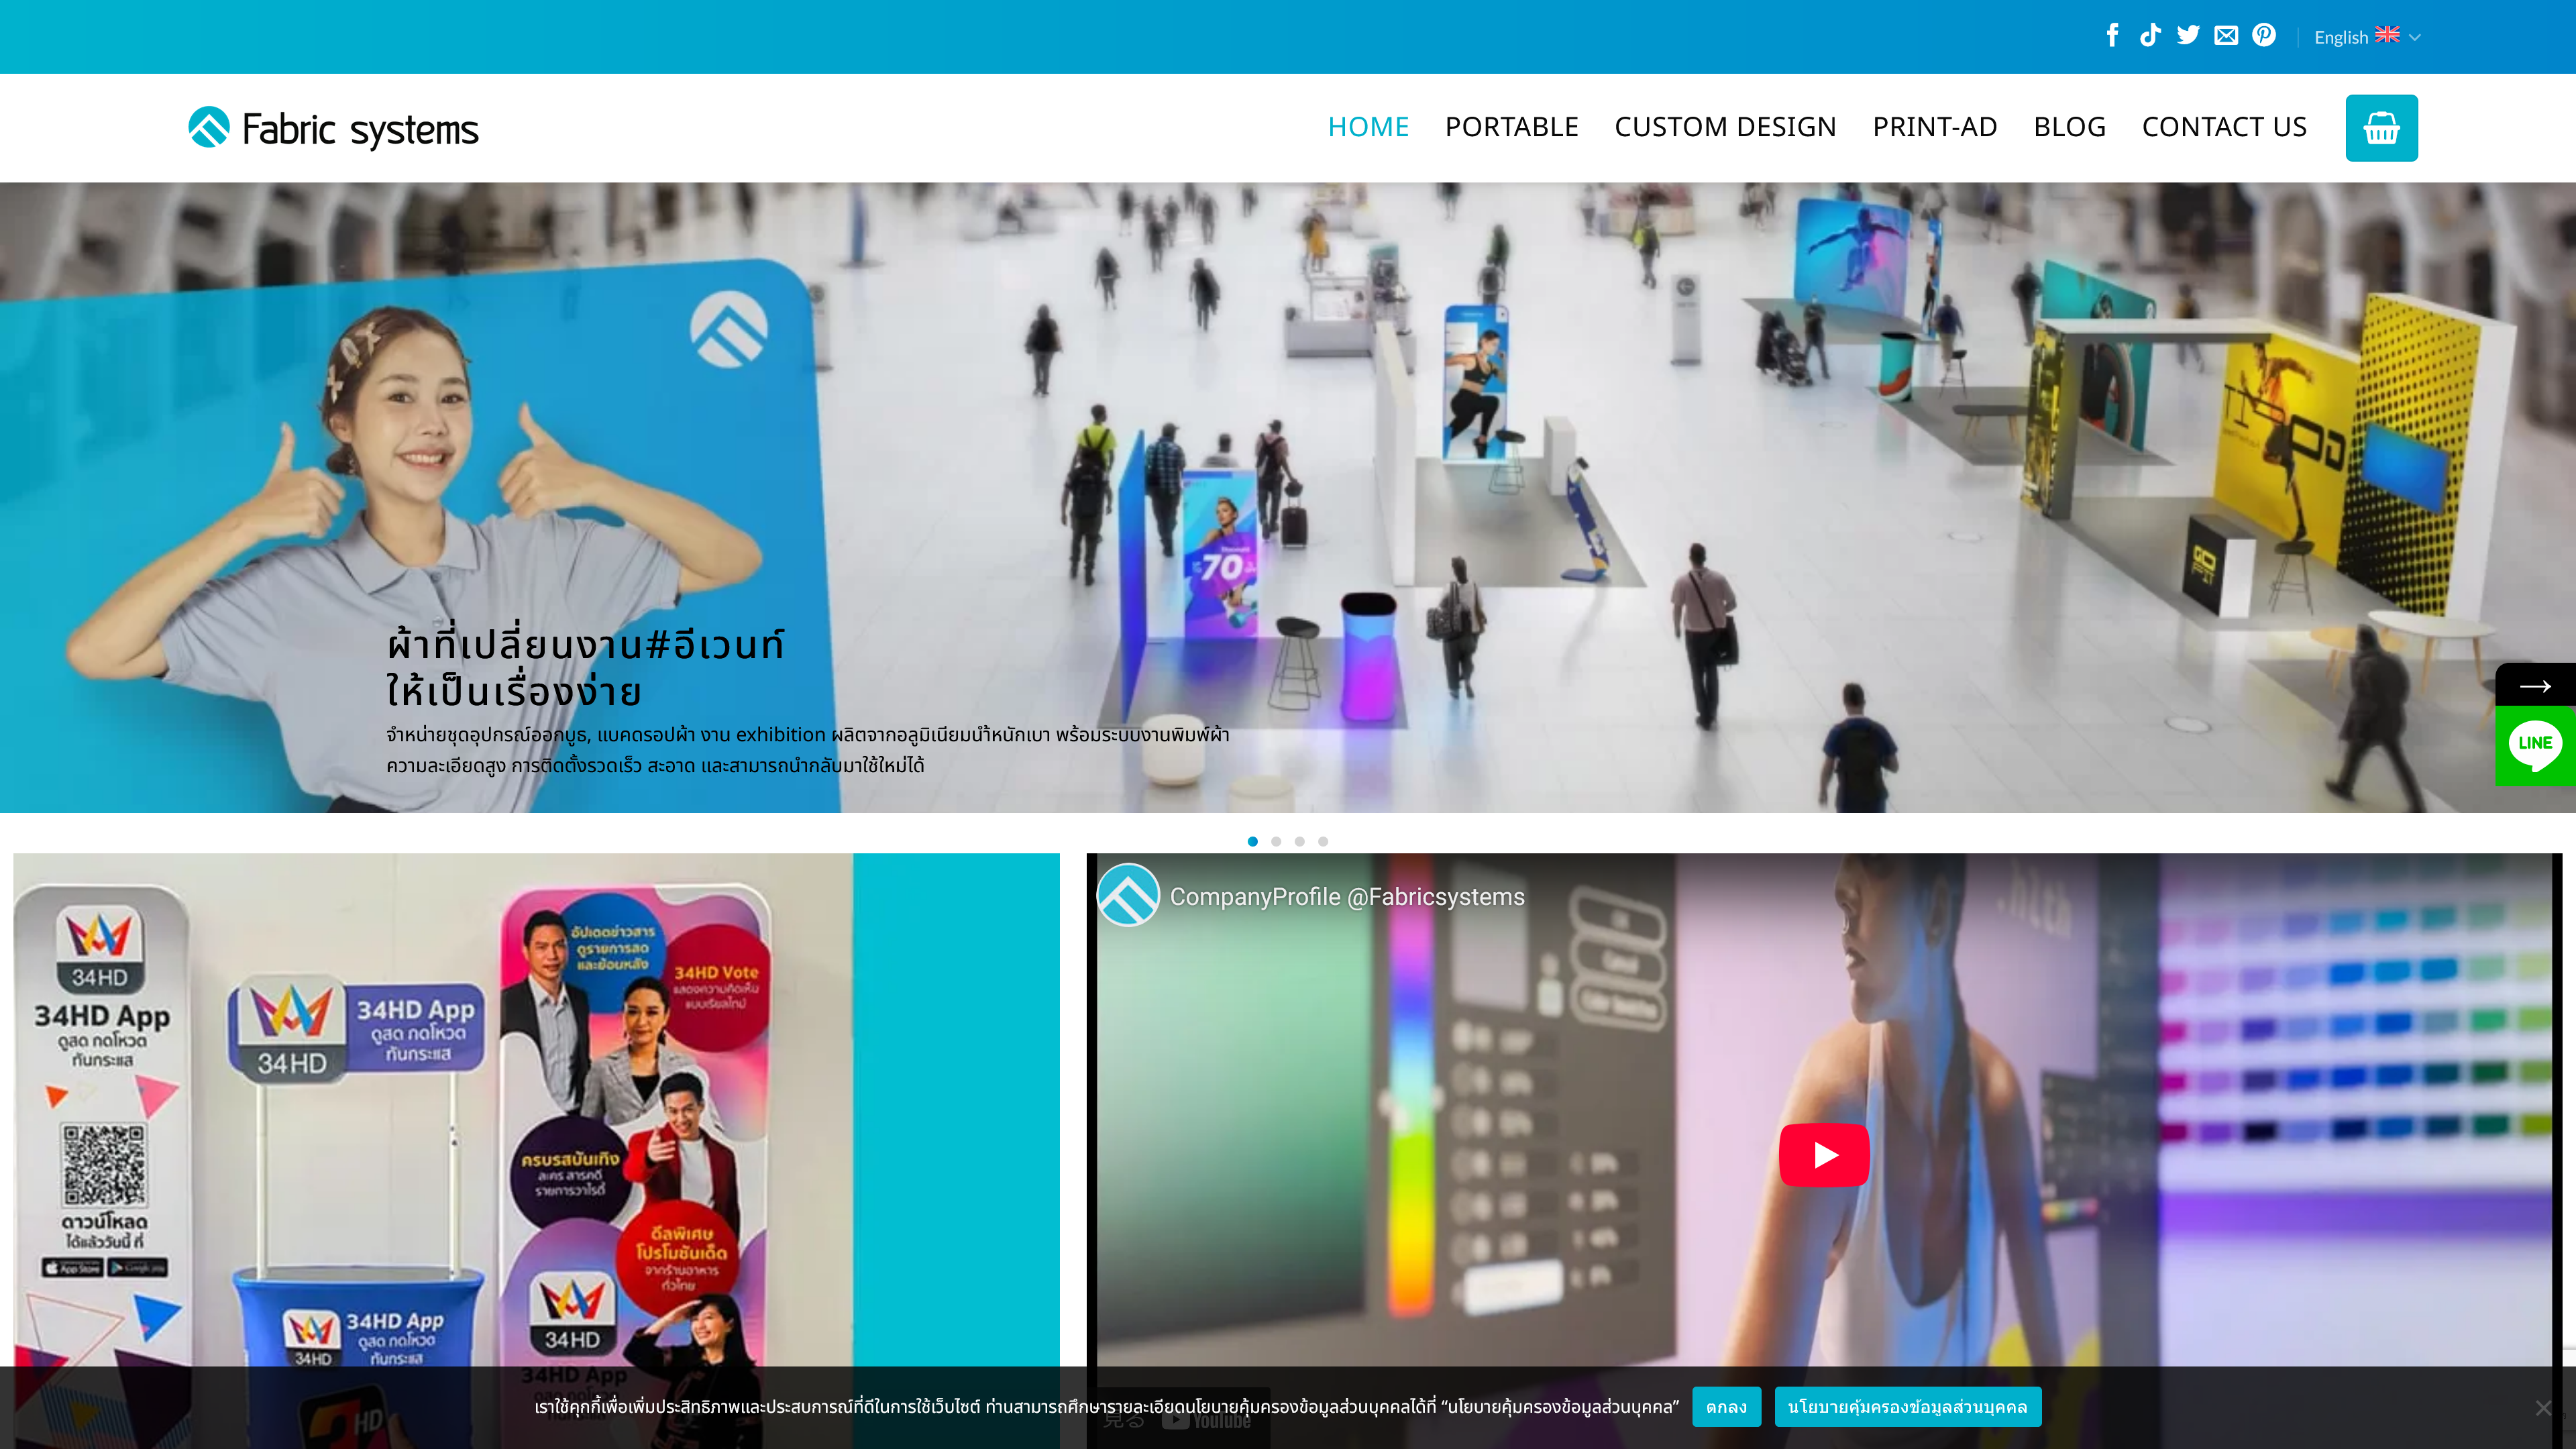Open the Pinterest icon
This screenshot has height=1449, width=2576.
[x=2264, y=36]
